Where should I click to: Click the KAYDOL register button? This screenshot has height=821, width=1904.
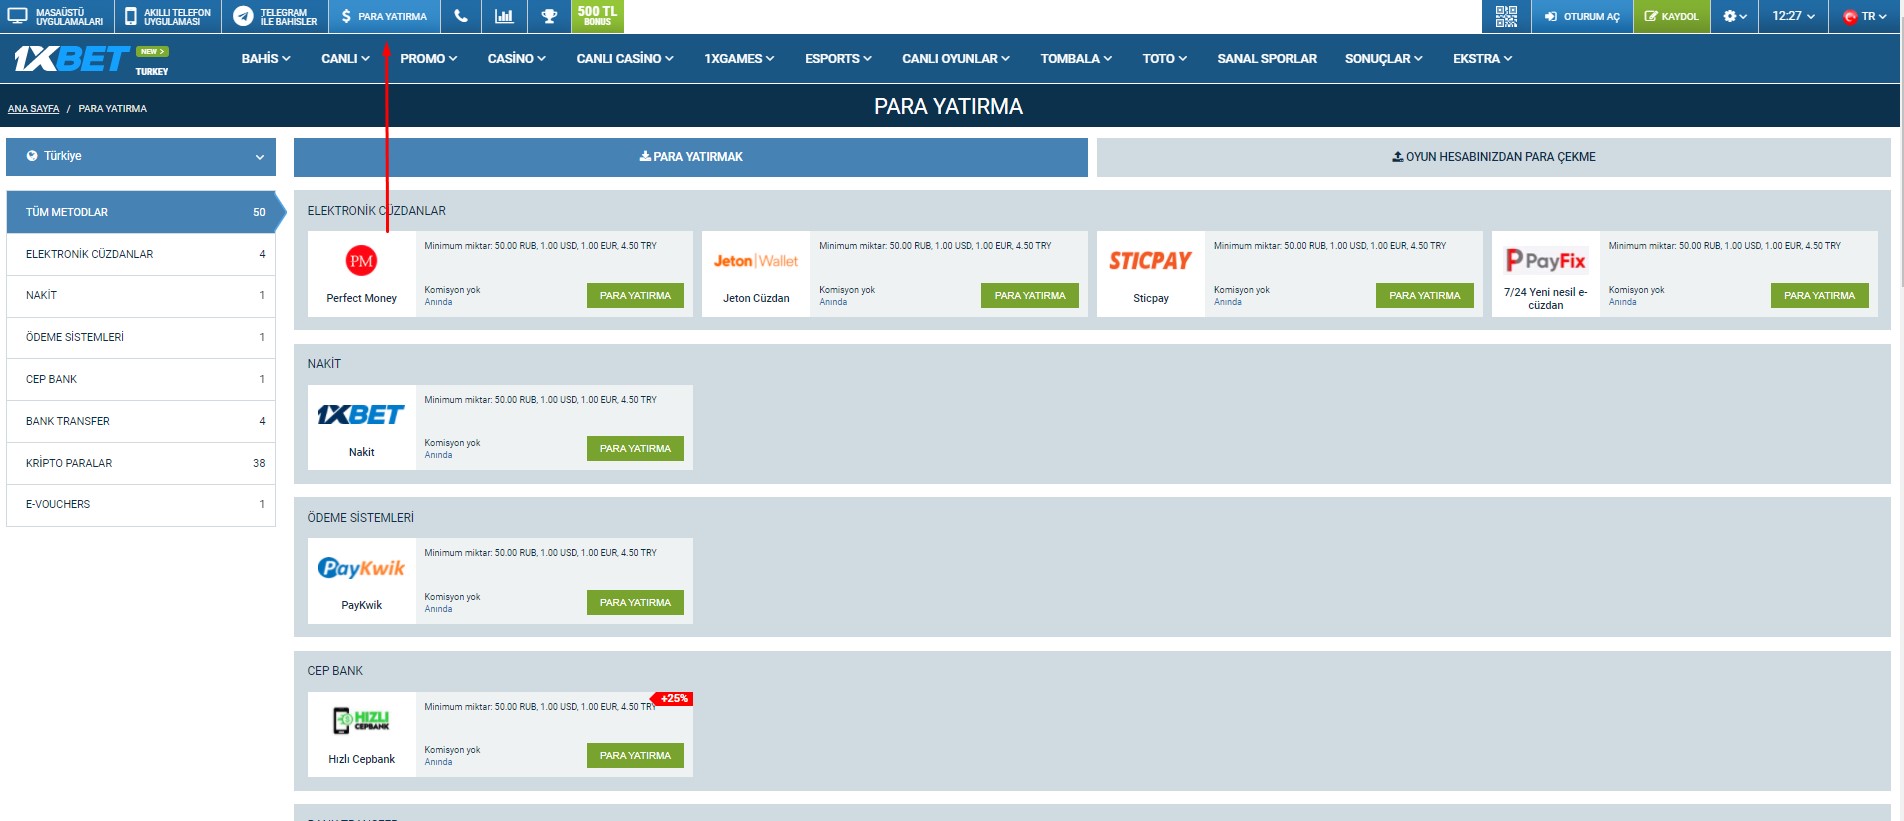click(1671, 16)
